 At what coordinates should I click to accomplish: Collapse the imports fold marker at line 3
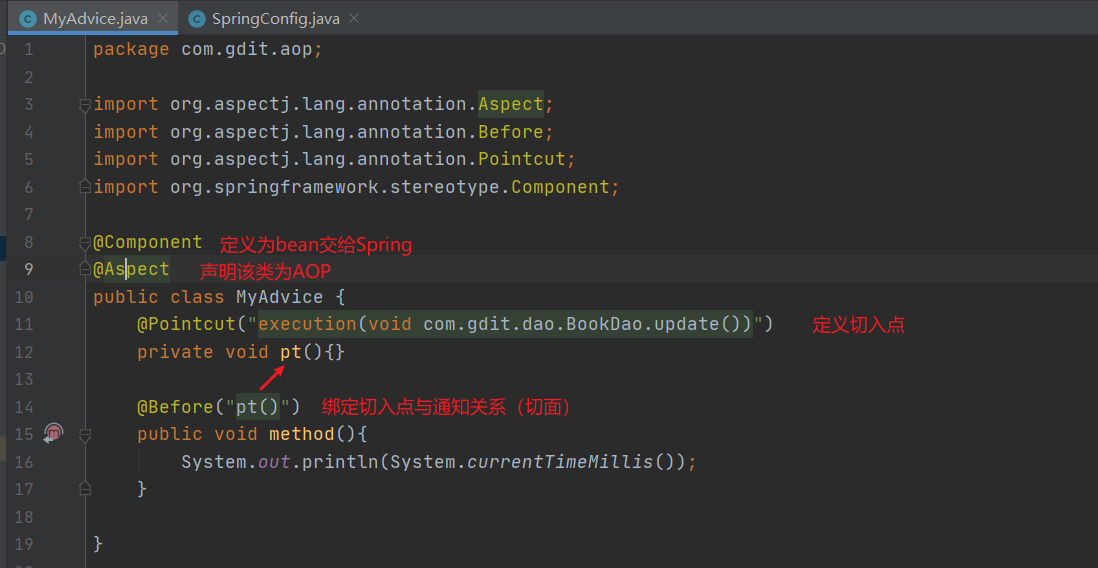click(85, 106)
